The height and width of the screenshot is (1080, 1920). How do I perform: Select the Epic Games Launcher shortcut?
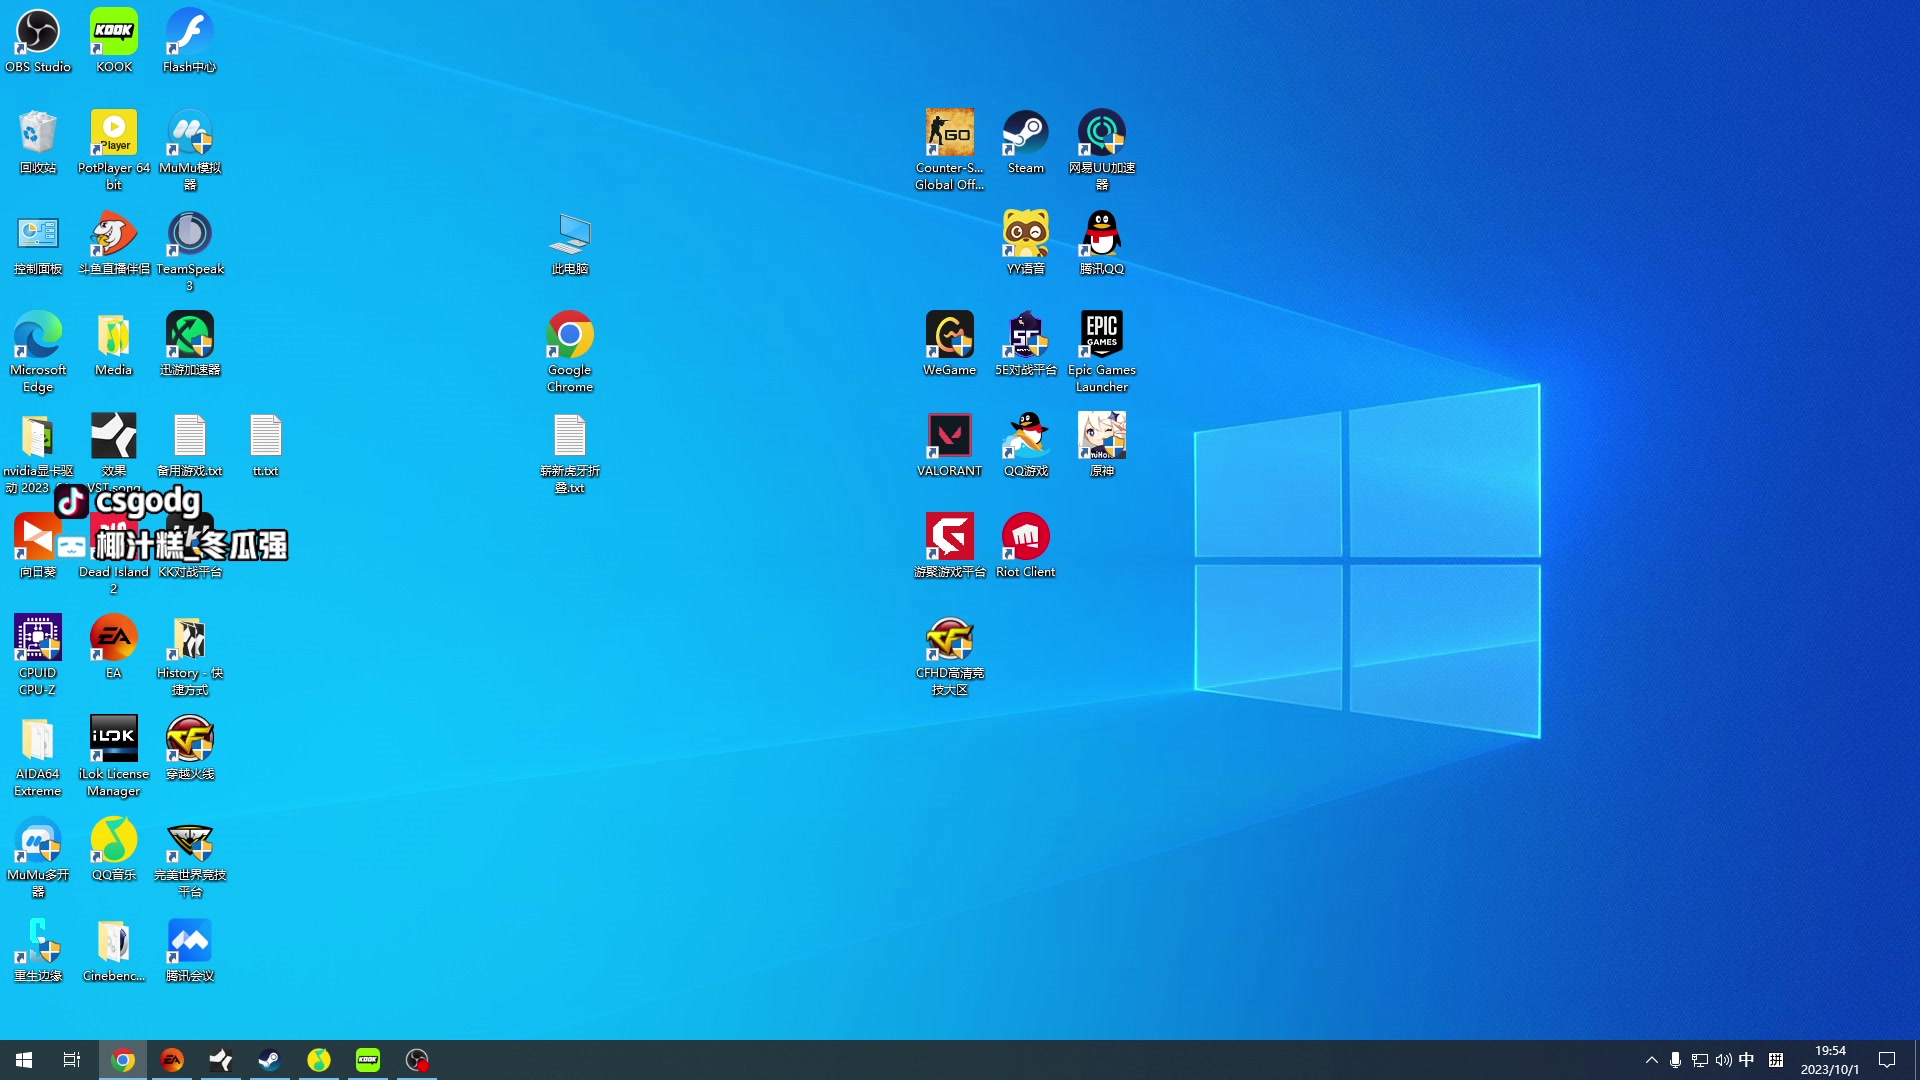coord(1102,352)
